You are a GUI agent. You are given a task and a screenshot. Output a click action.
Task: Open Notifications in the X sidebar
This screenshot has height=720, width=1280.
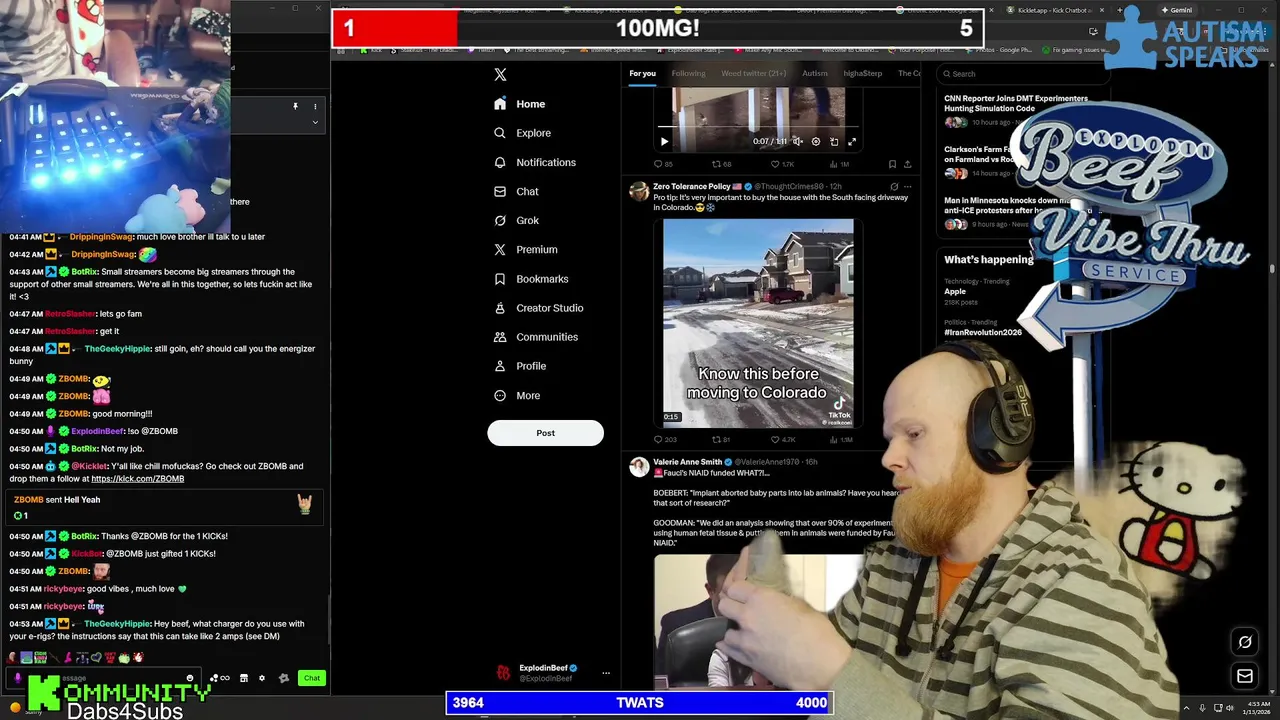coord(534,162)
